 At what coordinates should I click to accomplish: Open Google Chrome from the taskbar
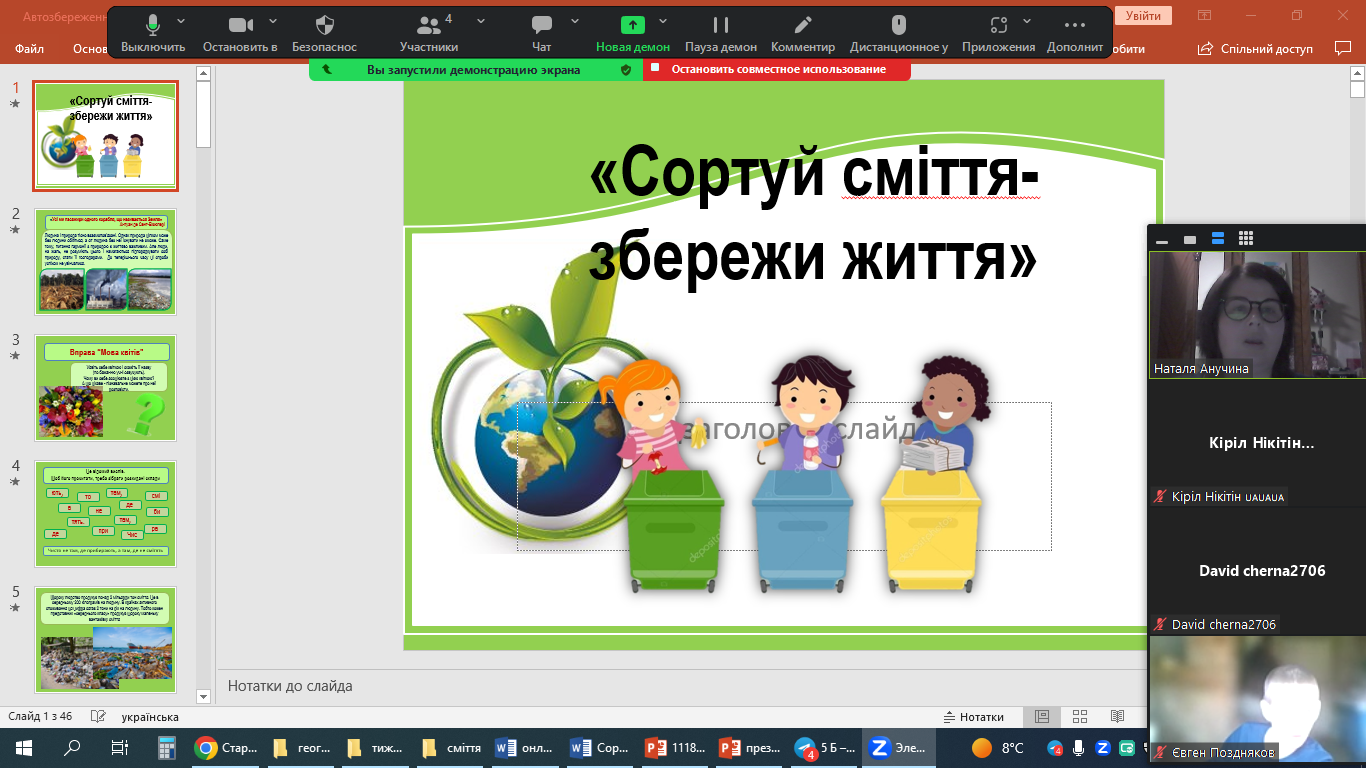click(x=206, y=747)
